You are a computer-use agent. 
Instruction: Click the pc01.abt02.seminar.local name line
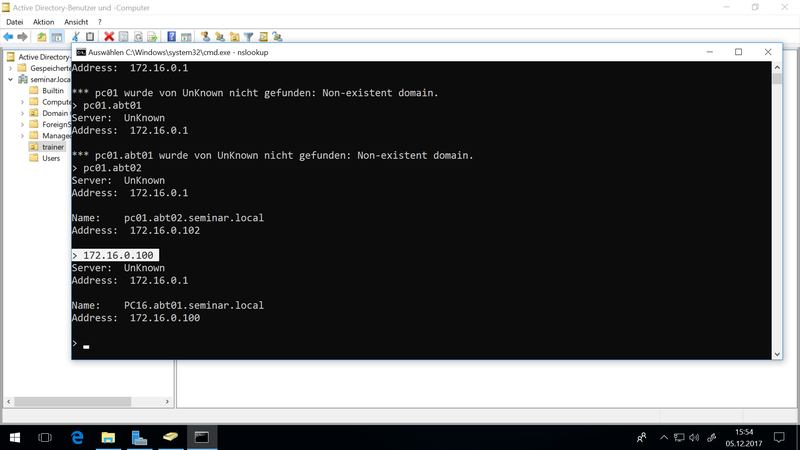click(x=168, y=218)
